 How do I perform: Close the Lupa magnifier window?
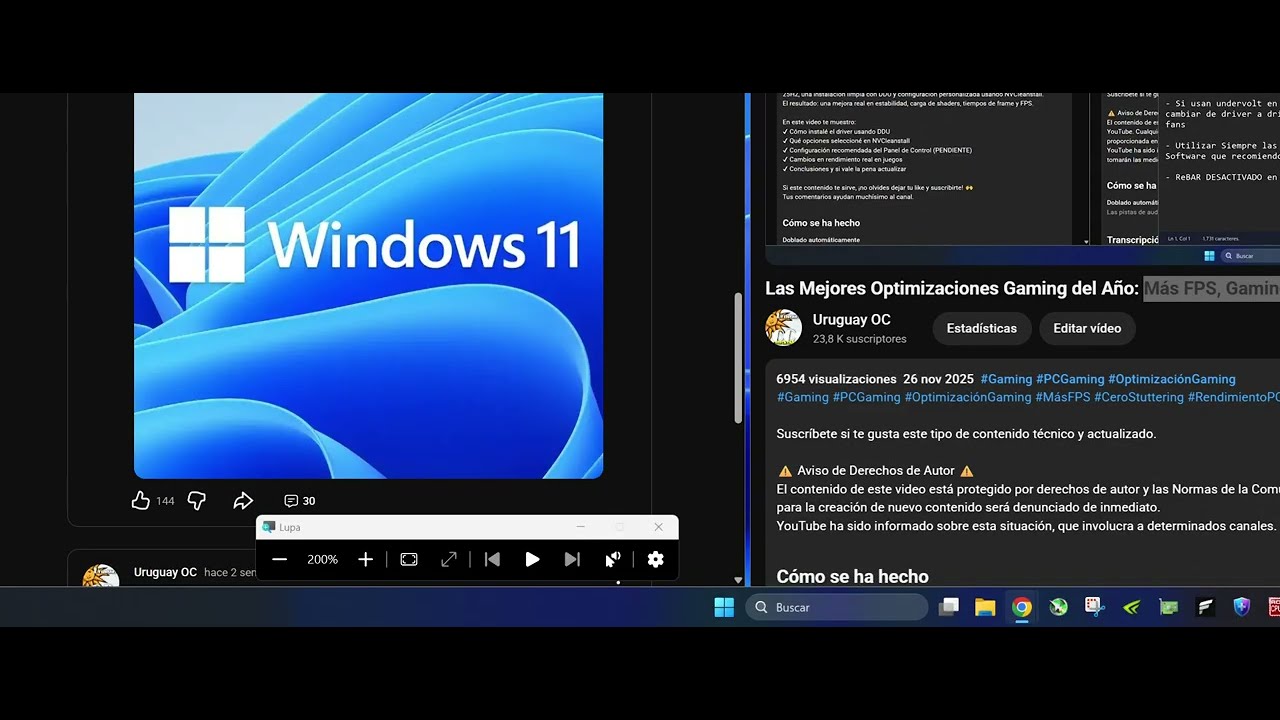coord(658,527)
